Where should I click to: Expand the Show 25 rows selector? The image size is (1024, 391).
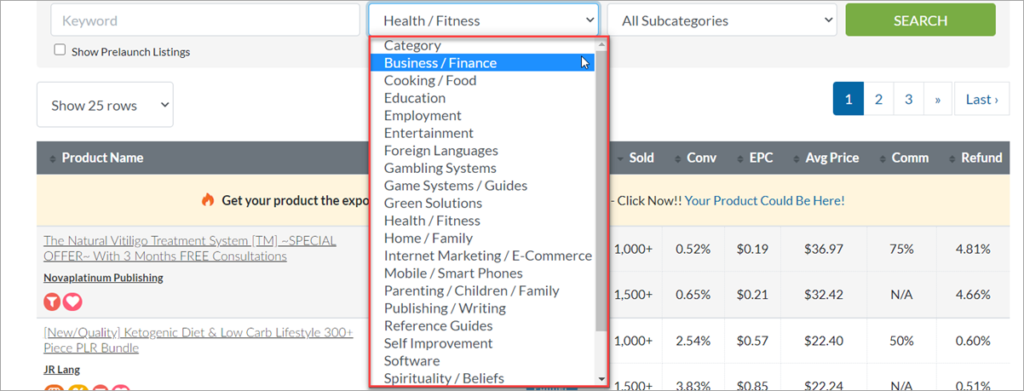(x=105, y=104)
